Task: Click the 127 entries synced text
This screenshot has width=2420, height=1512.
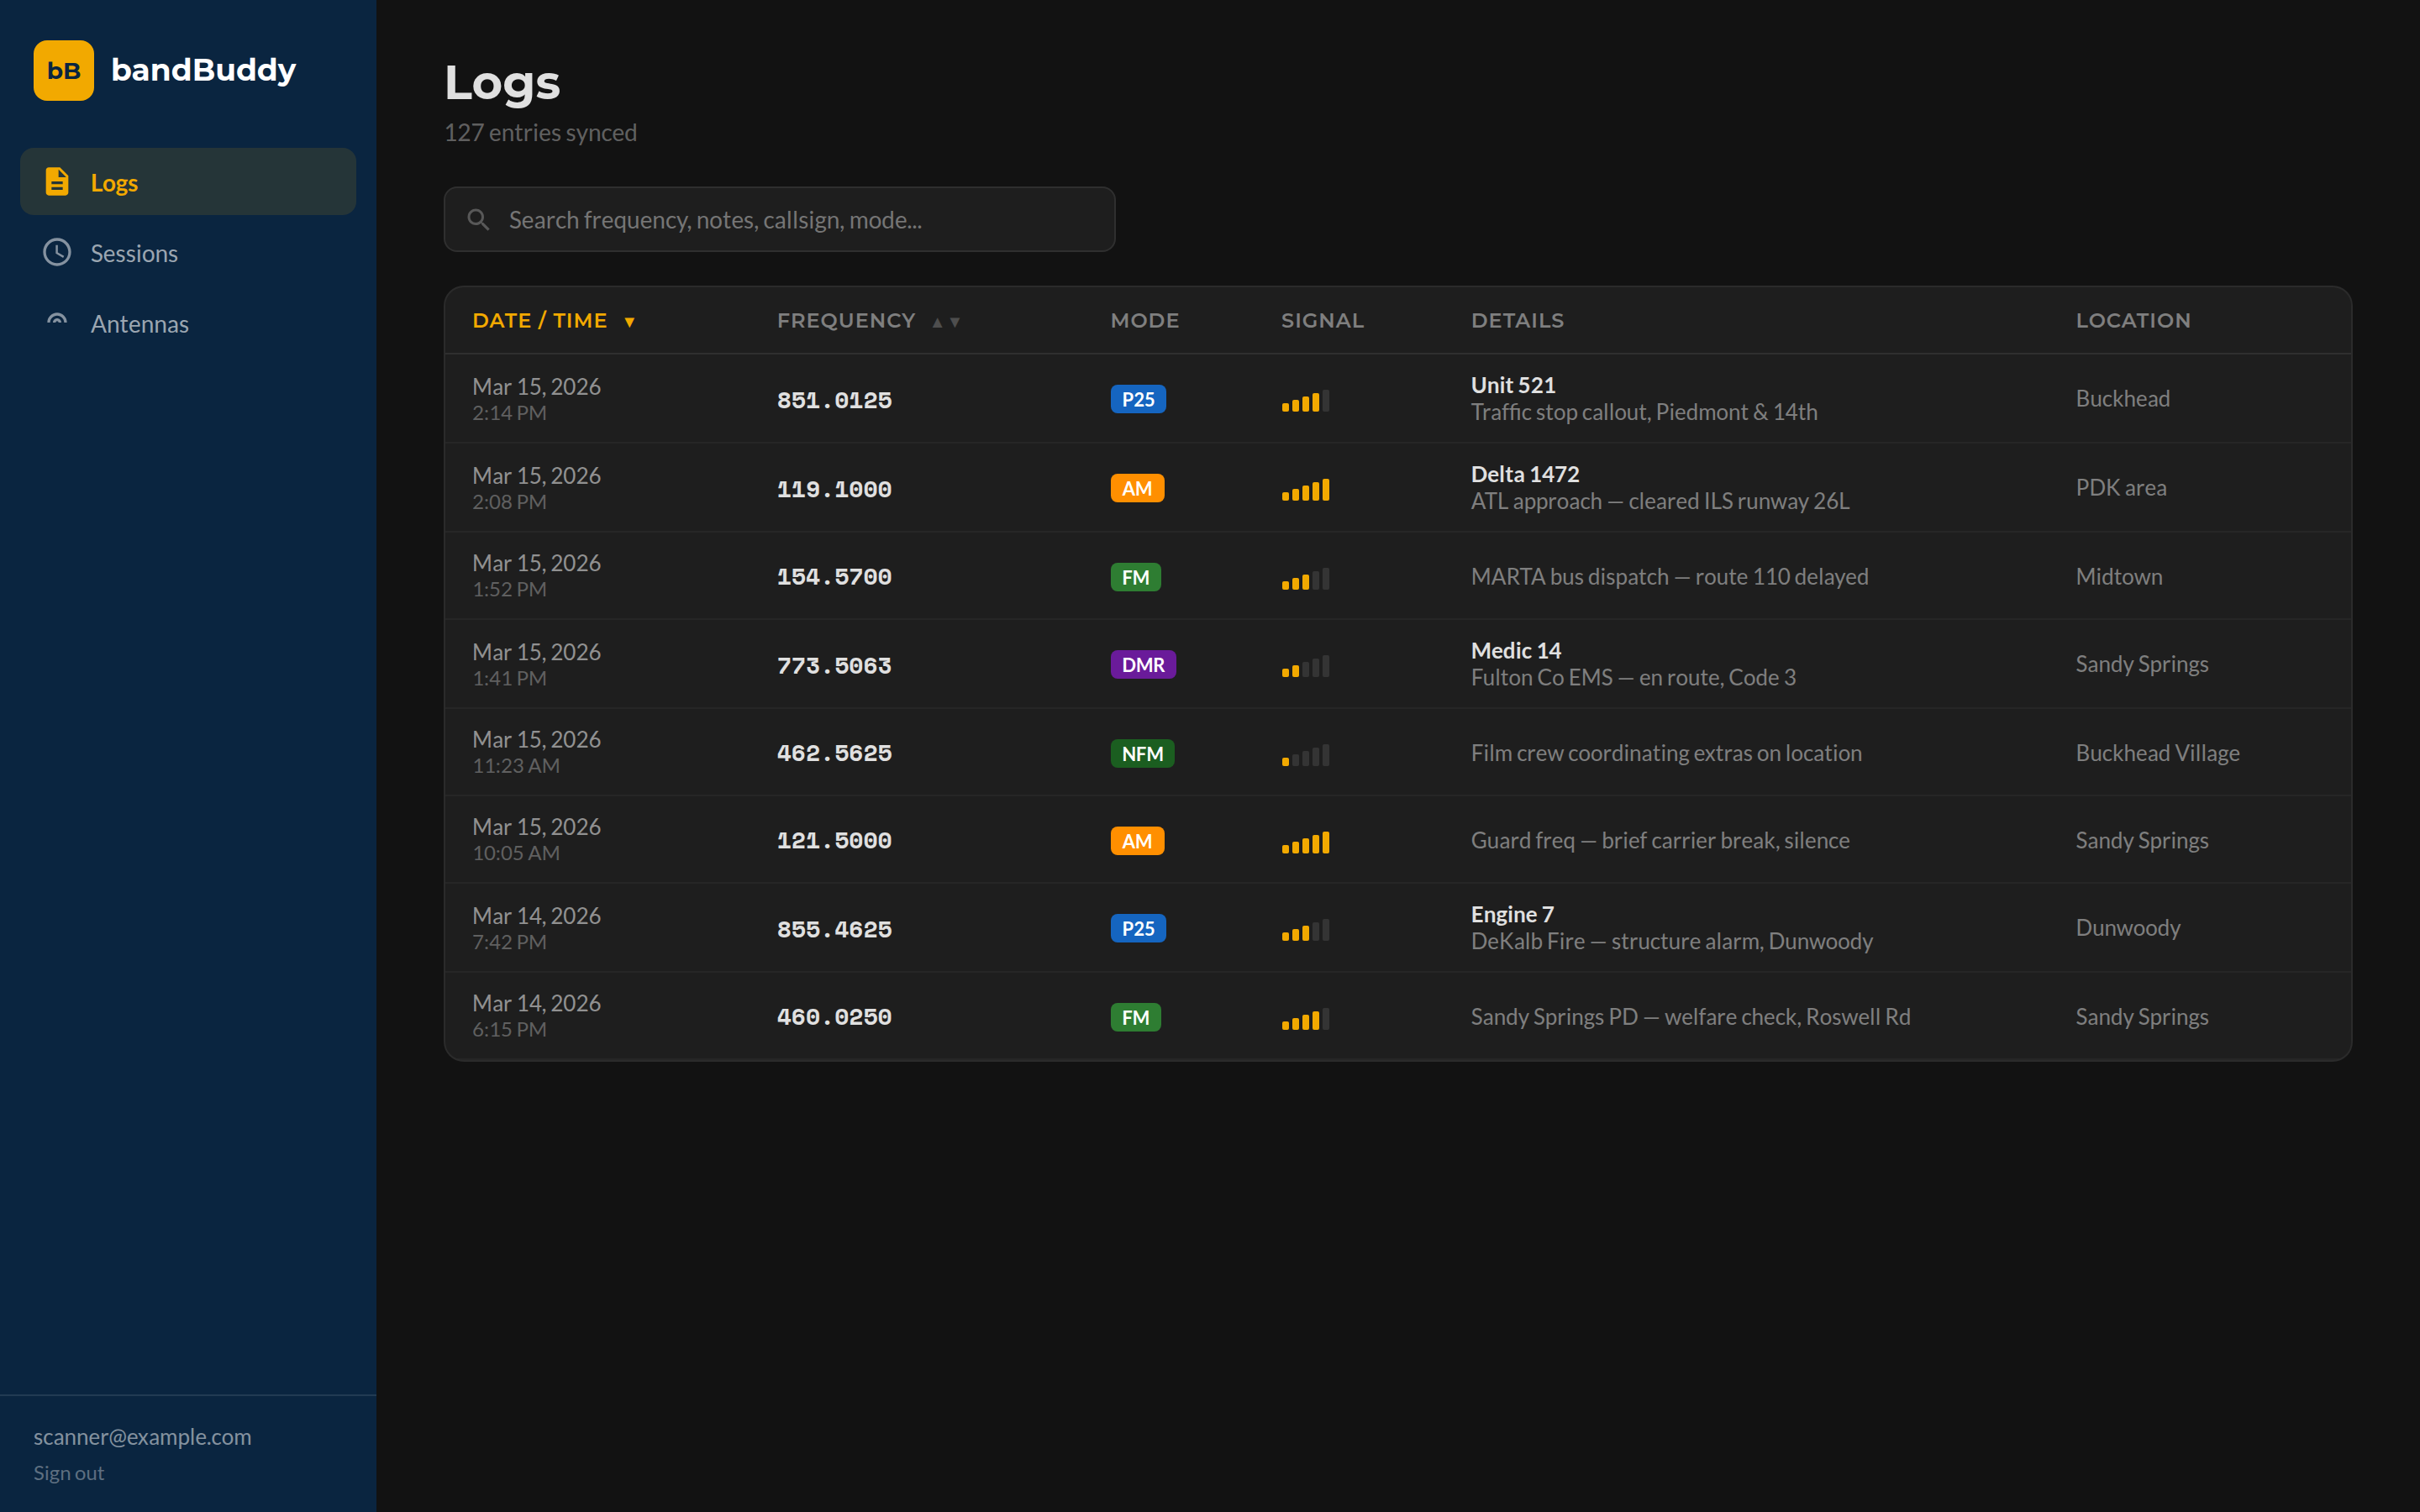Action: [541, 131]
